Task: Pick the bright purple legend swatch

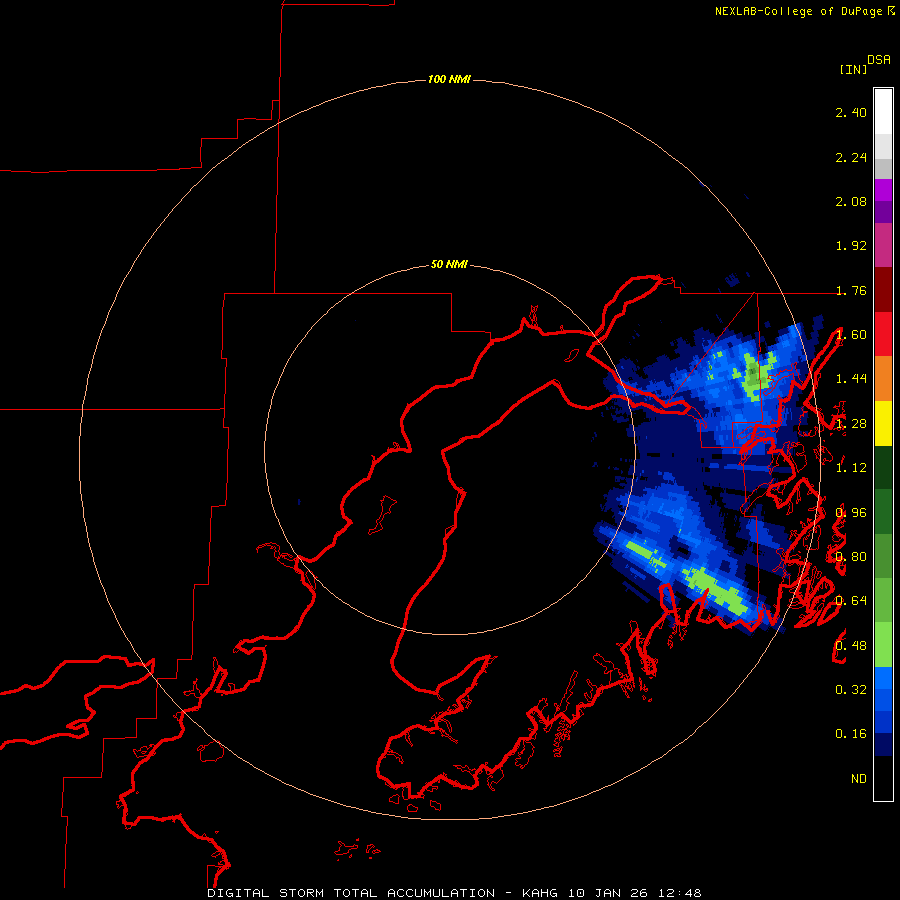Action: click(883, 190)
